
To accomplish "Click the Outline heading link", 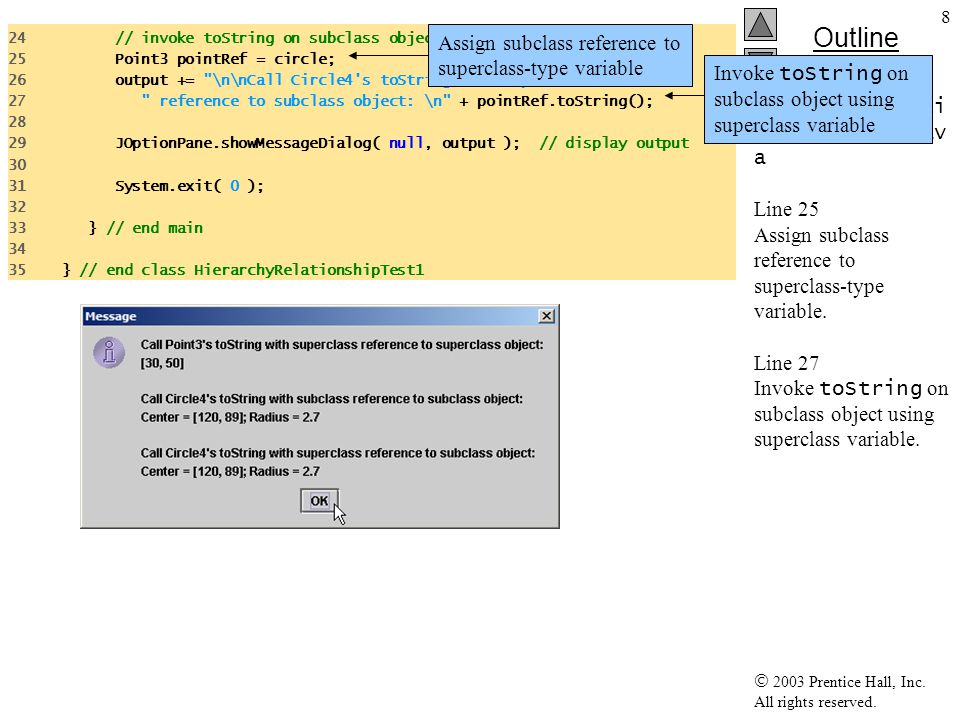I will click(x=855, y=38).
